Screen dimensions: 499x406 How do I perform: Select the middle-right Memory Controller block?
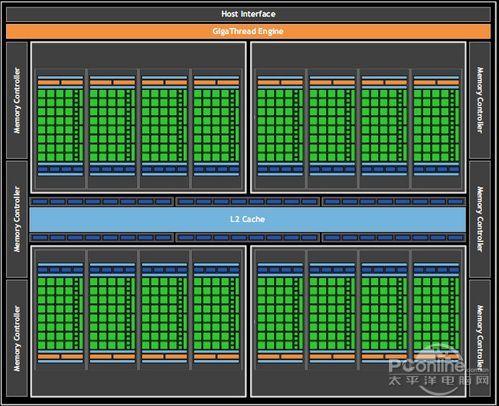click(480, 219)
